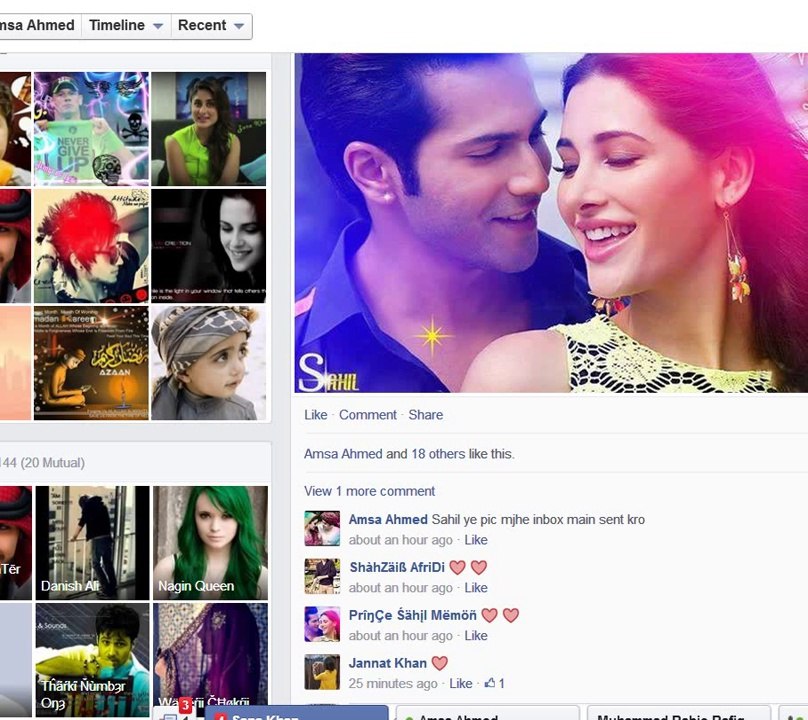808x720 pixels.
Task: Open friend Danish Ali
Action: 92,543
